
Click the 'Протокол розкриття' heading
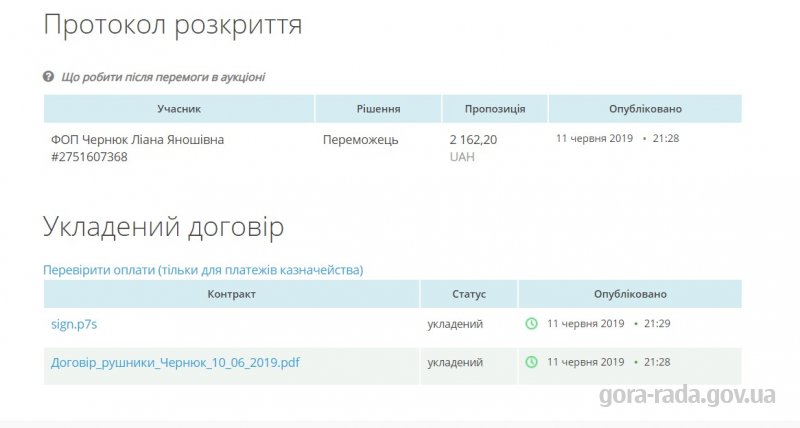point(173,24)
